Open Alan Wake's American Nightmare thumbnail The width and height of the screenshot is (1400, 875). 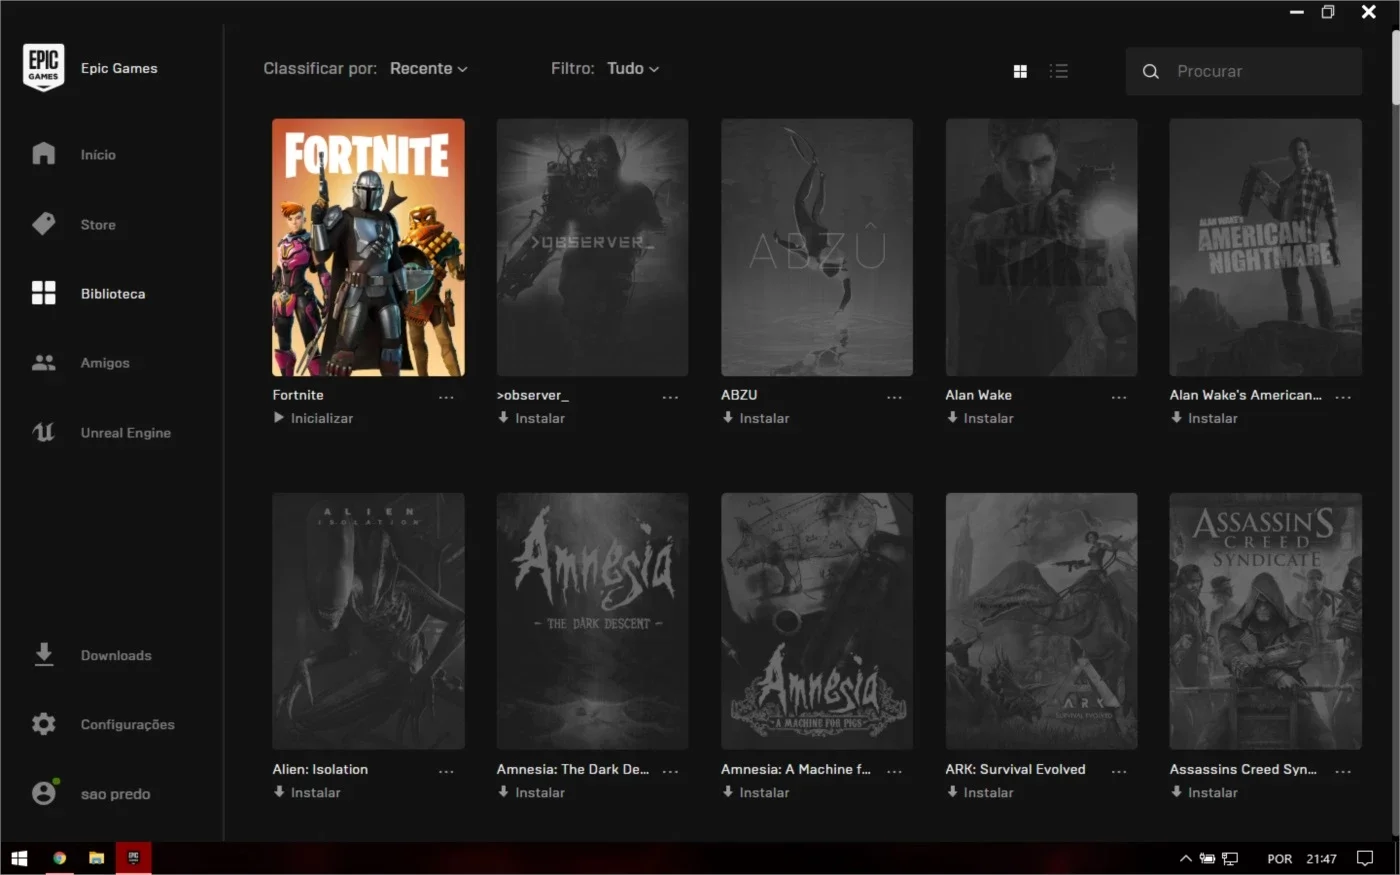(1266, 247)
